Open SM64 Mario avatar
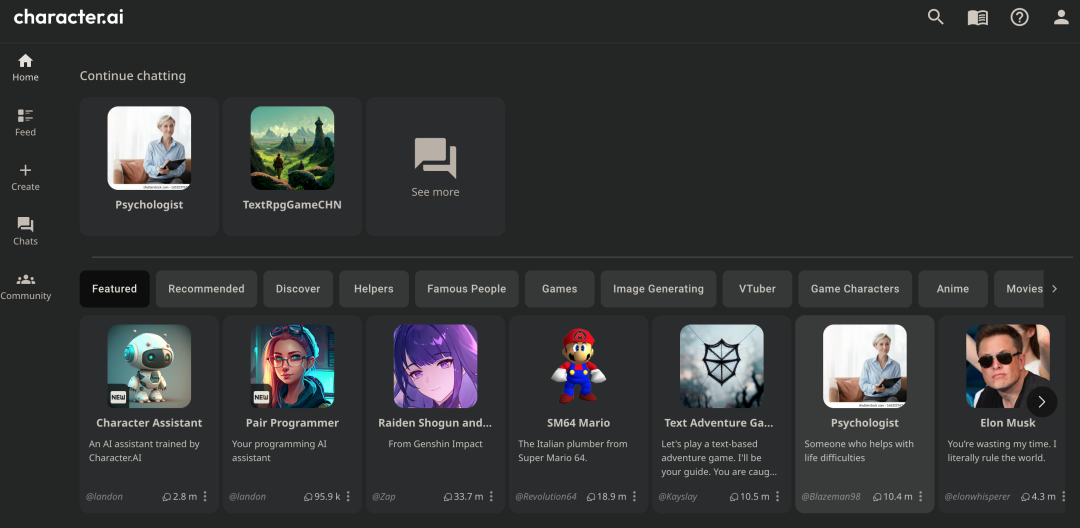This screenshot has height=528, width=1080. (579, 366)
